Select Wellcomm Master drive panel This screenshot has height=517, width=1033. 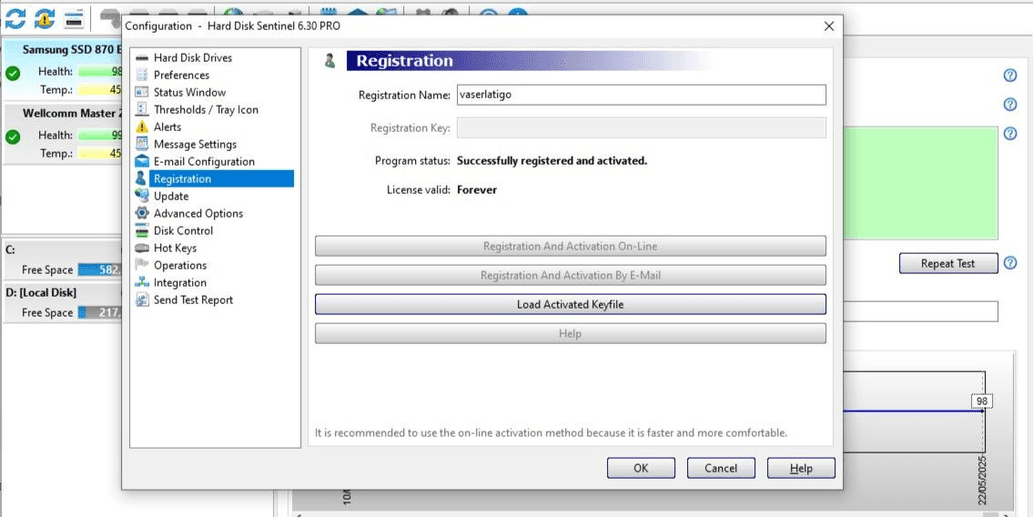tap(63, 133)
